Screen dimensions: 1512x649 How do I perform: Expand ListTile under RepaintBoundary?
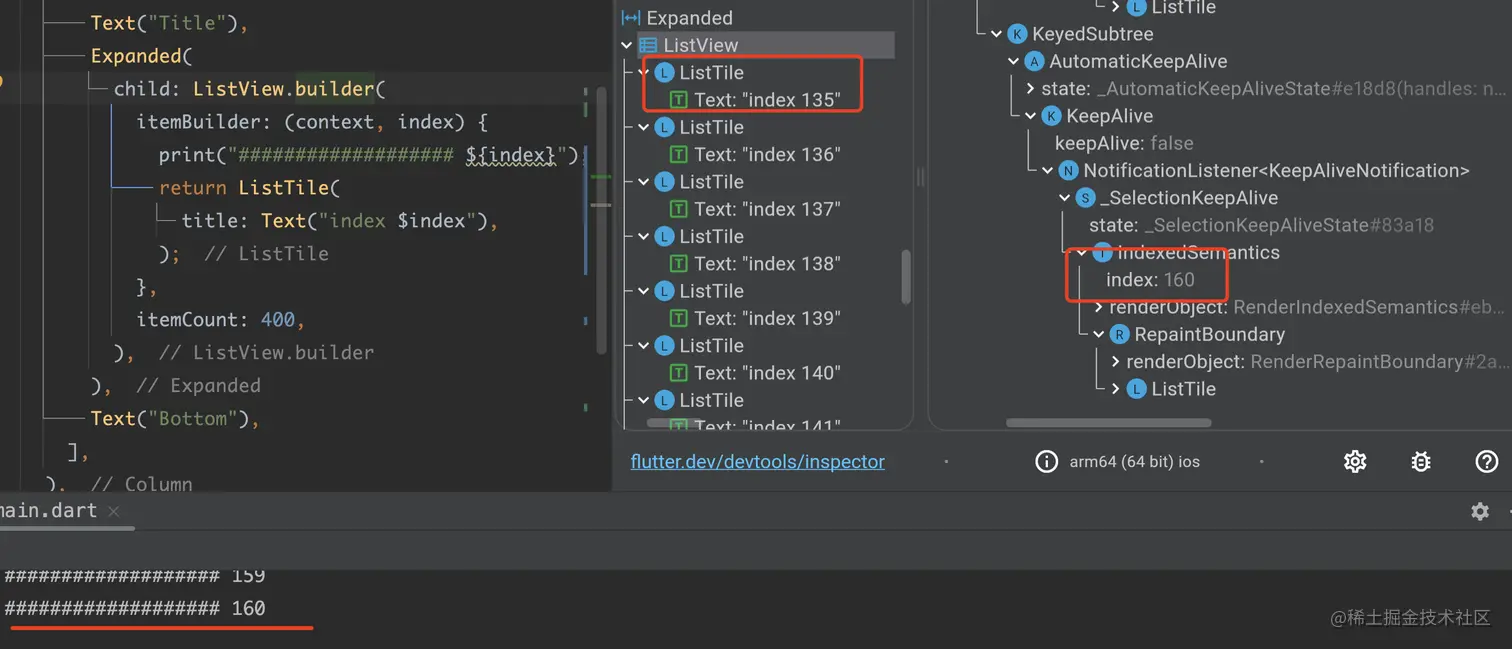(1116, 389)
